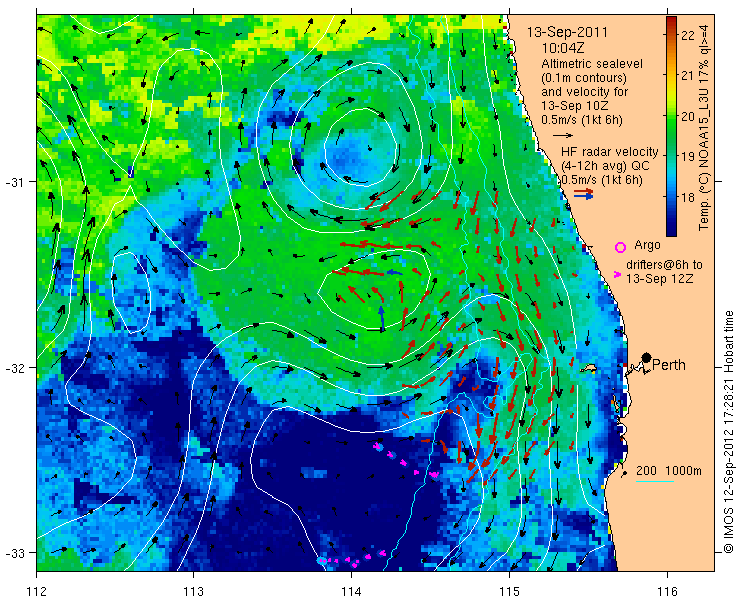Image resolution: width=740 pixels, height=600 pixels.
Task: Click the latitude -32 axis label
Action: [14, 367]
